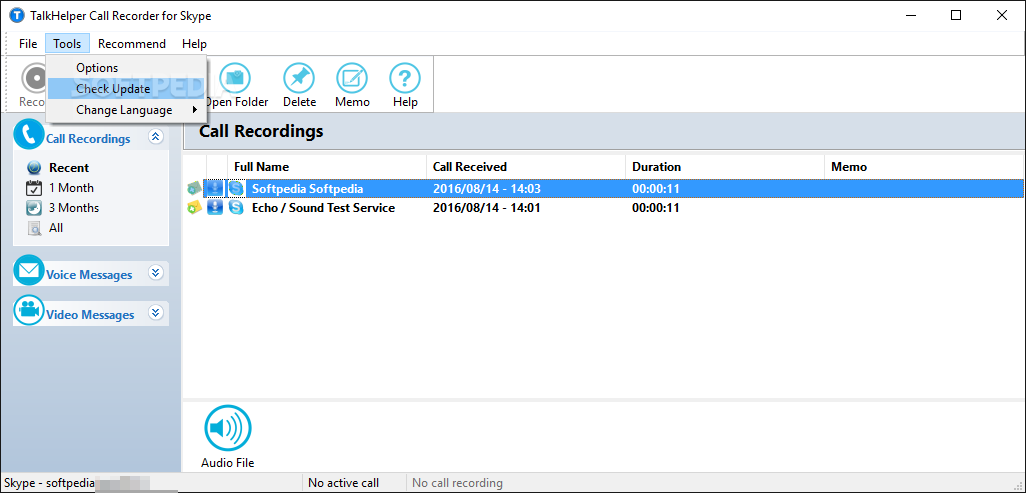The image size is (1026, 493).
Task: Open the Help menu
Action: [x=194, y=44]
